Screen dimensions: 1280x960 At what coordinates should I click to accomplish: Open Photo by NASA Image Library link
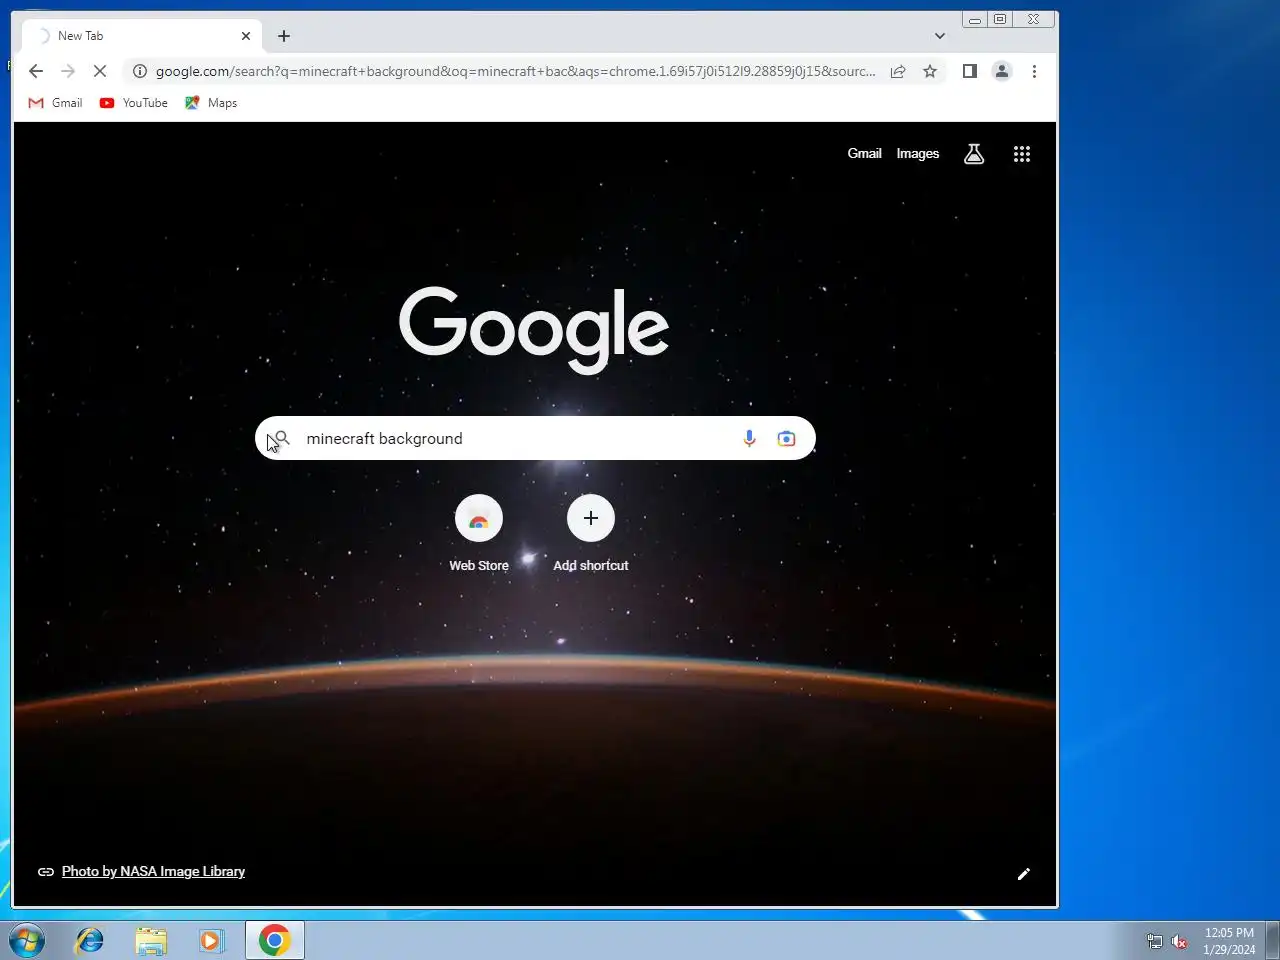pos(153,871)
